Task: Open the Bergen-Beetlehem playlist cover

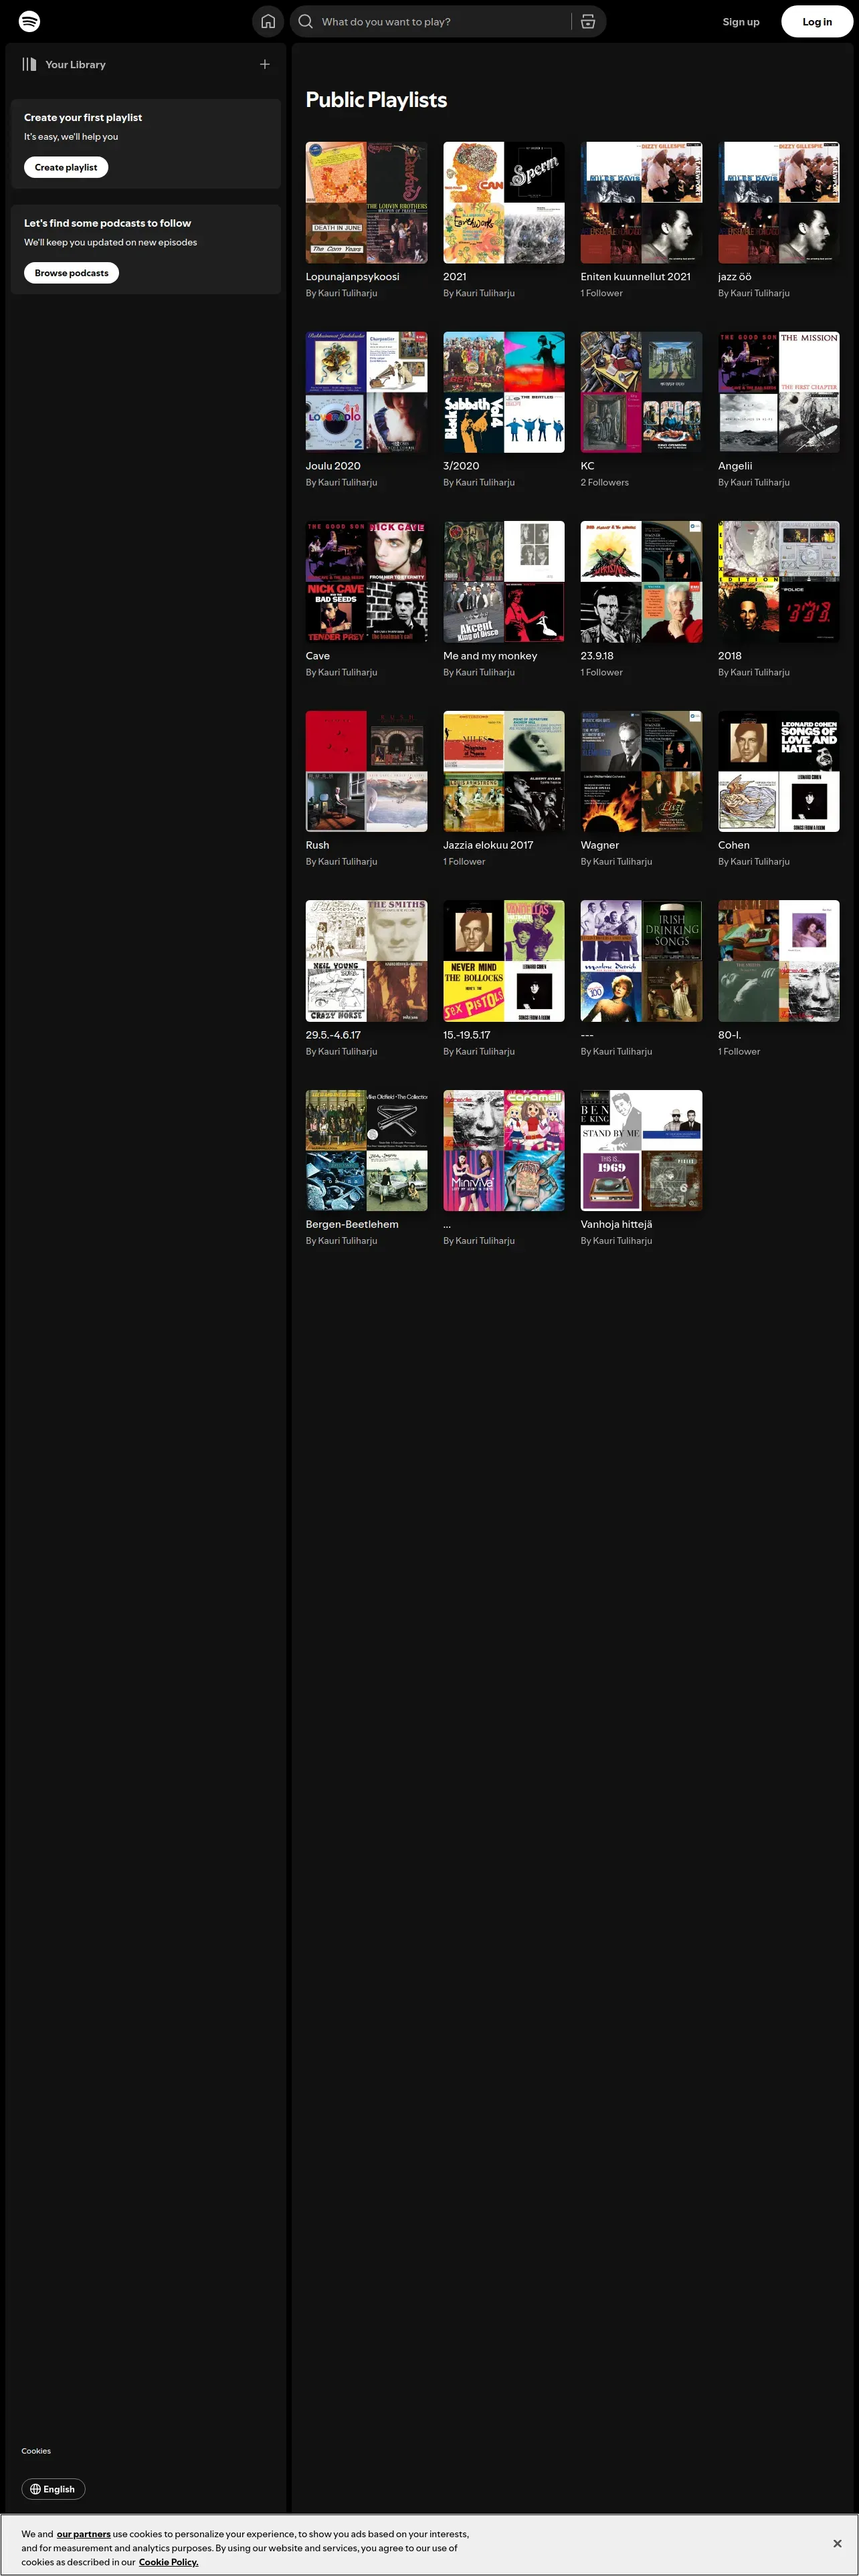Action: tap(366, 1150)
